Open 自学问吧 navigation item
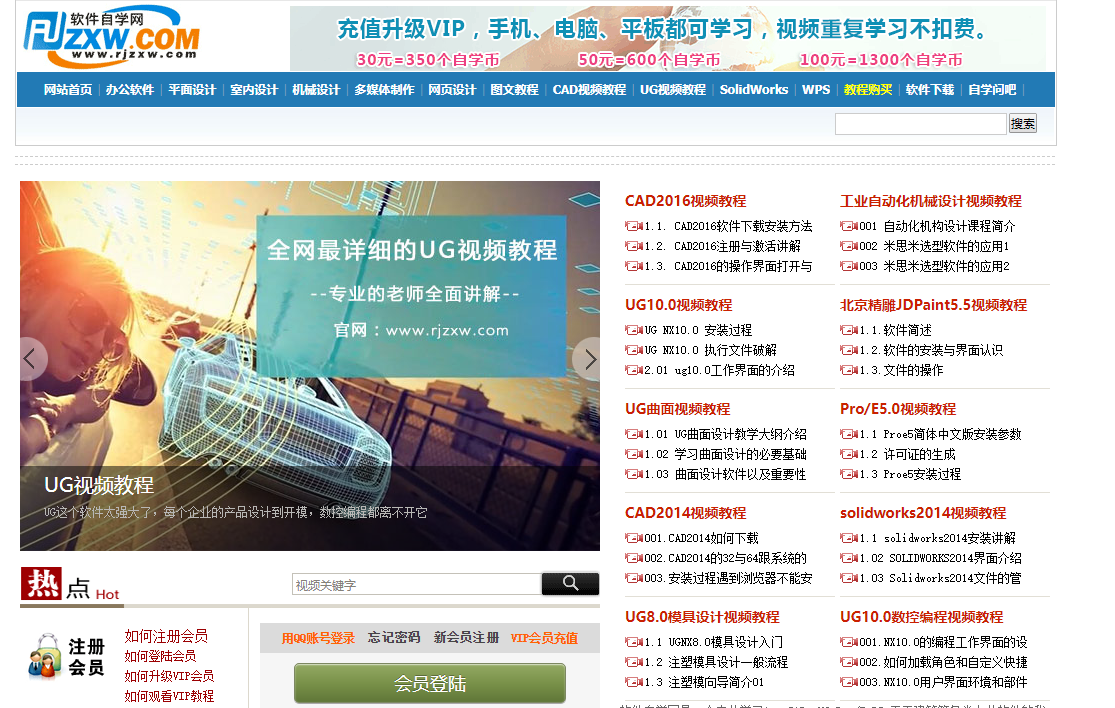Screen dimensions: 1115x708 (992, 90)
